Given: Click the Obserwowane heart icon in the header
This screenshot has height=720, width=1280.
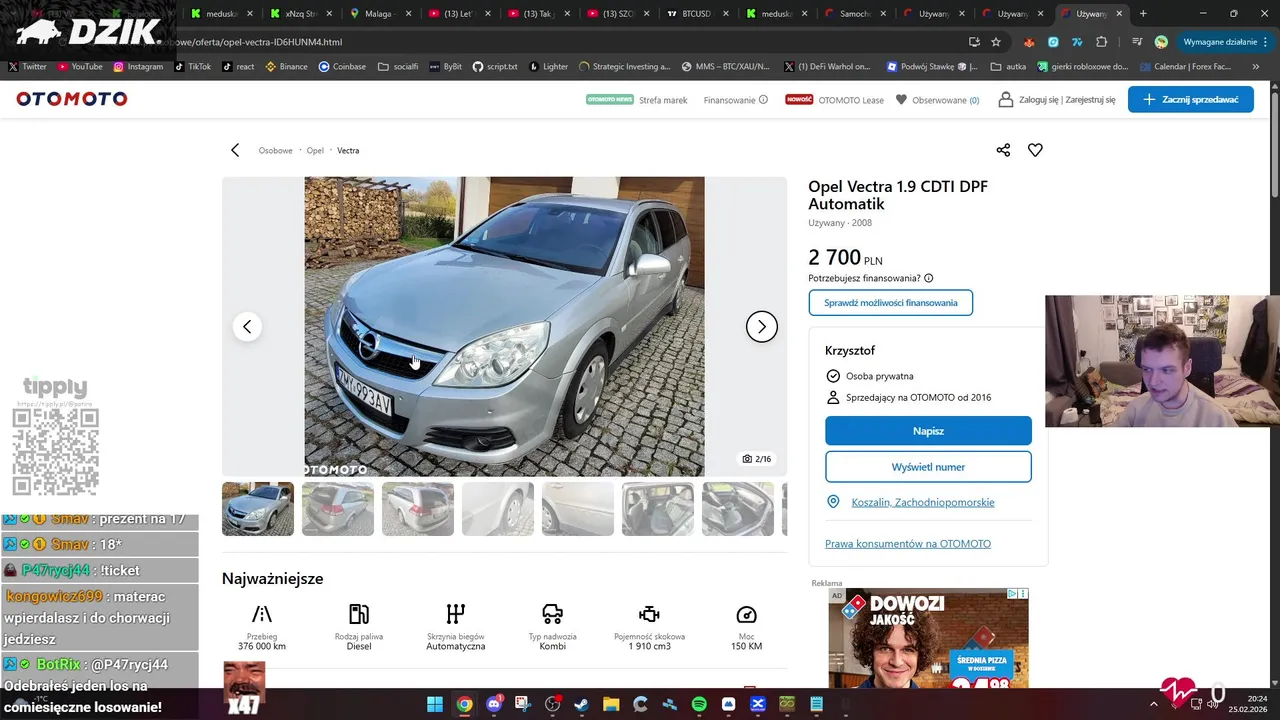Looking at the screenshot, I should [901, 100].
